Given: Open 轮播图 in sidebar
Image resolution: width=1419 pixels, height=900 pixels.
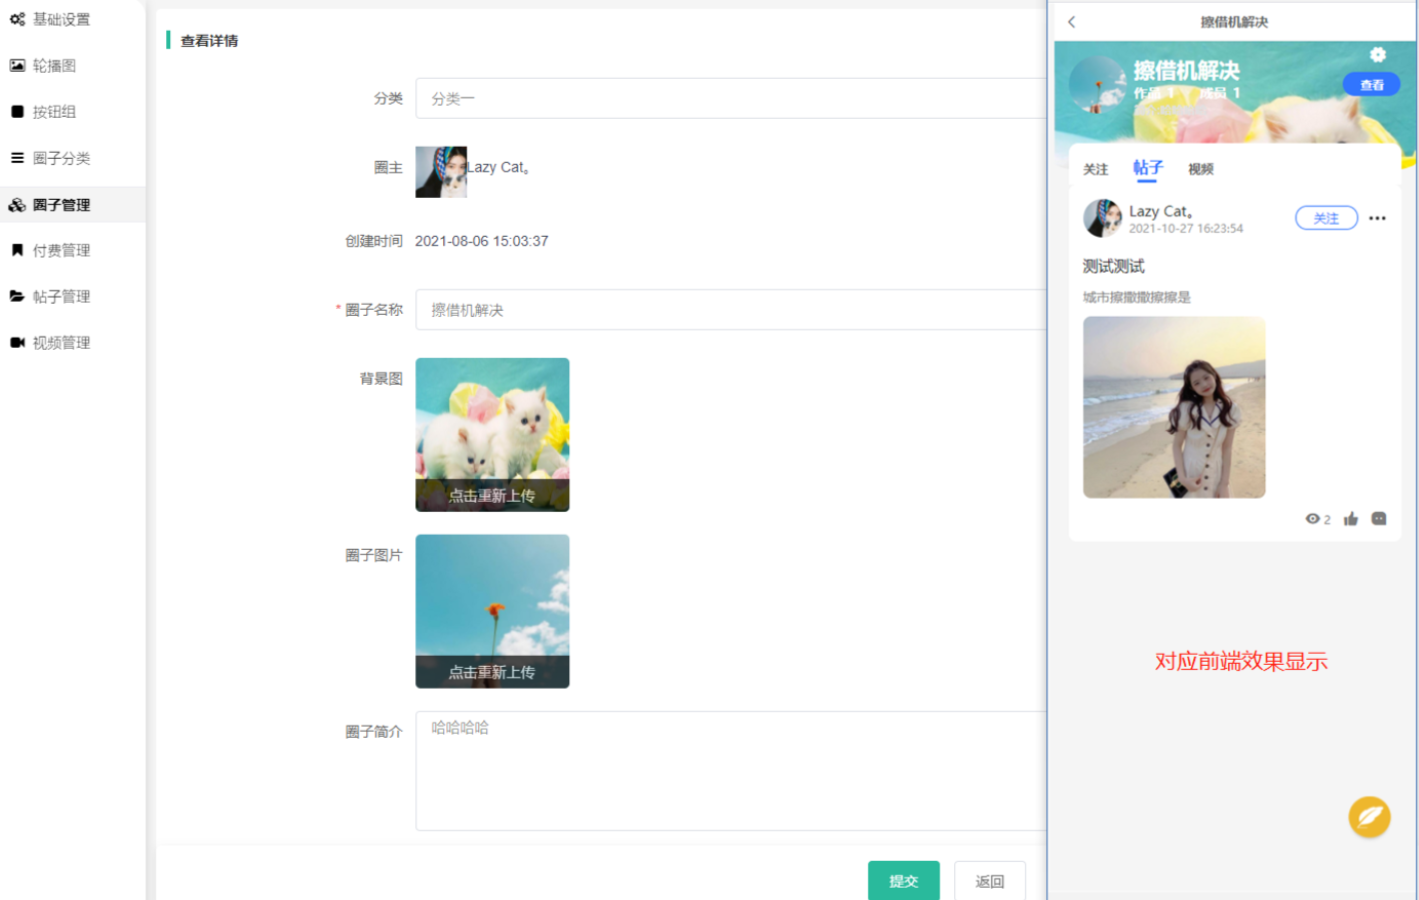Looking at the screenshot, I should 54,66.
